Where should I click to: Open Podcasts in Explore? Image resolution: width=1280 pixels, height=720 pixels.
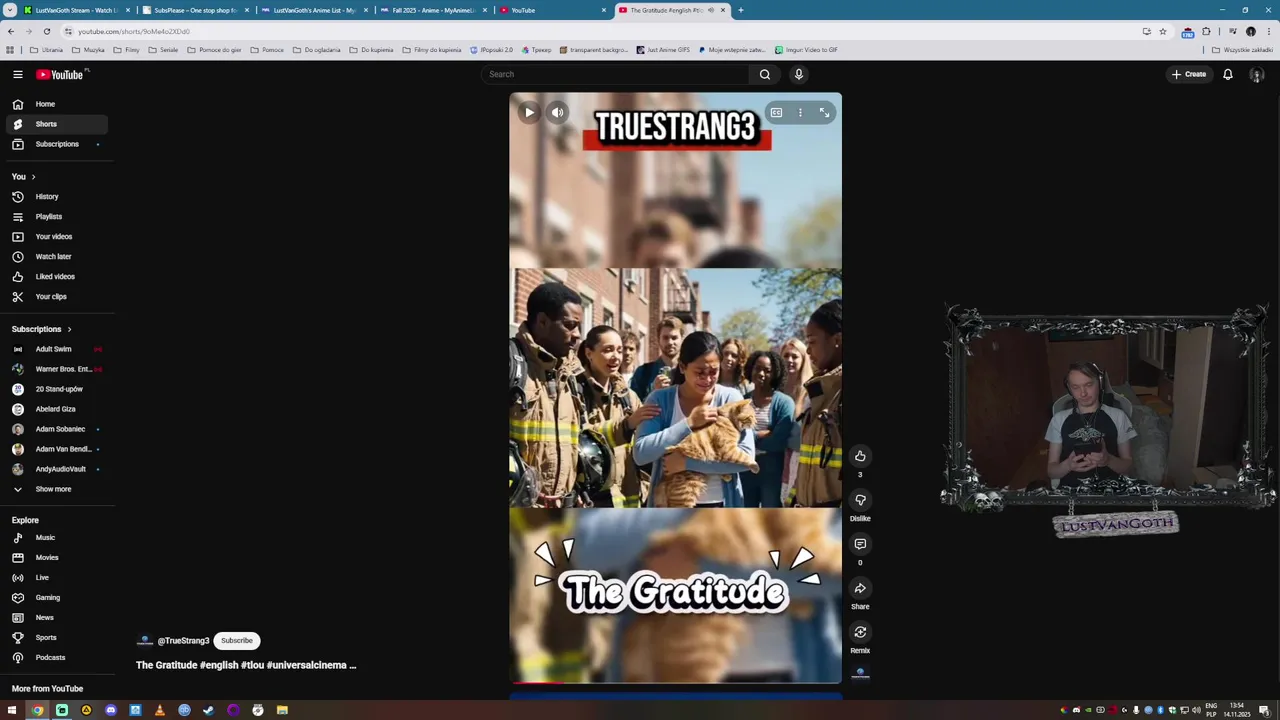56,658
